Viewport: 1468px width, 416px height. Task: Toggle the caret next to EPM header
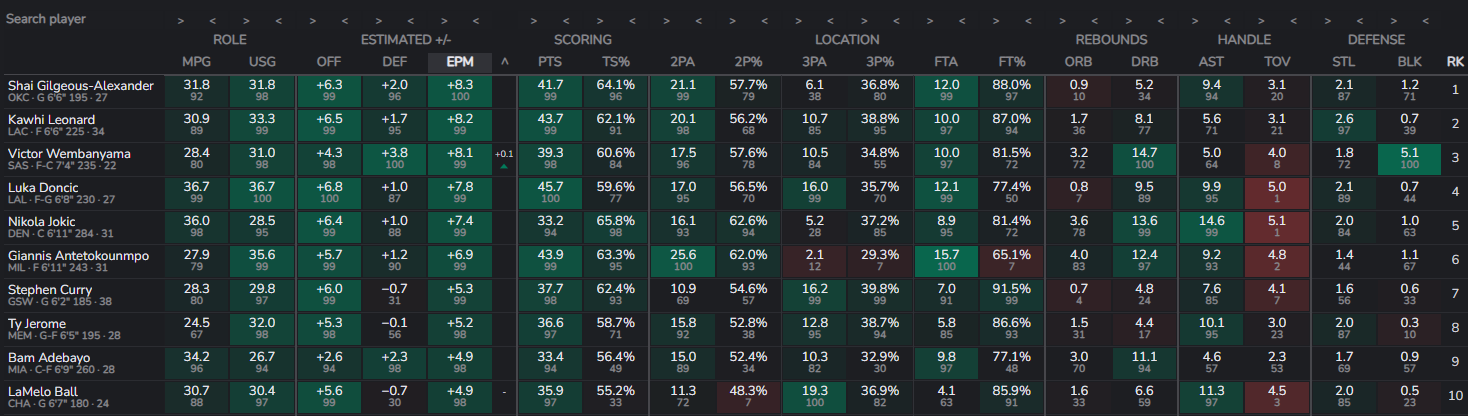(505, 62)
